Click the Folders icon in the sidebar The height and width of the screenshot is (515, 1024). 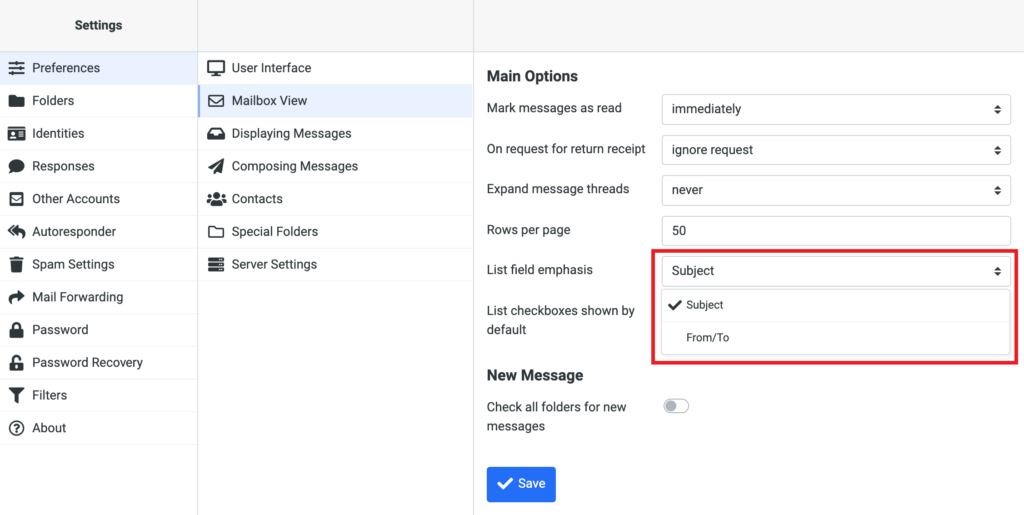click(16, 101)
